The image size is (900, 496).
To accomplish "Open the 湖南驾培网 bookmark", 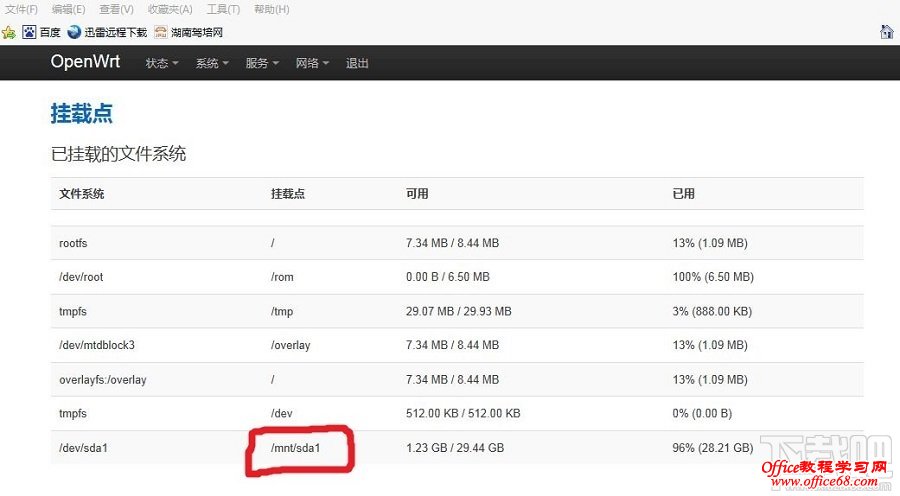I will pos(188,32).
